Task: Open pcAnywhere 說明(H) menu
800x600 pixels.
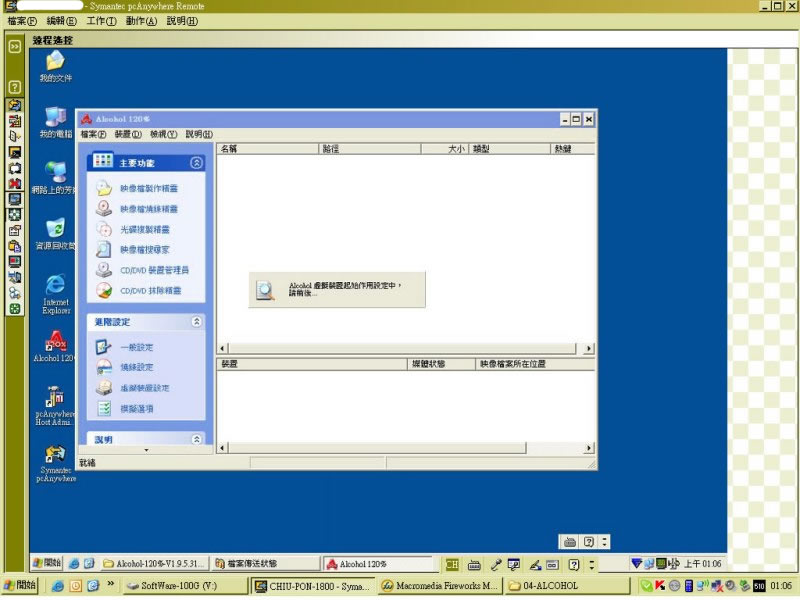Action: pyautogui.click(x=182, y=21)
